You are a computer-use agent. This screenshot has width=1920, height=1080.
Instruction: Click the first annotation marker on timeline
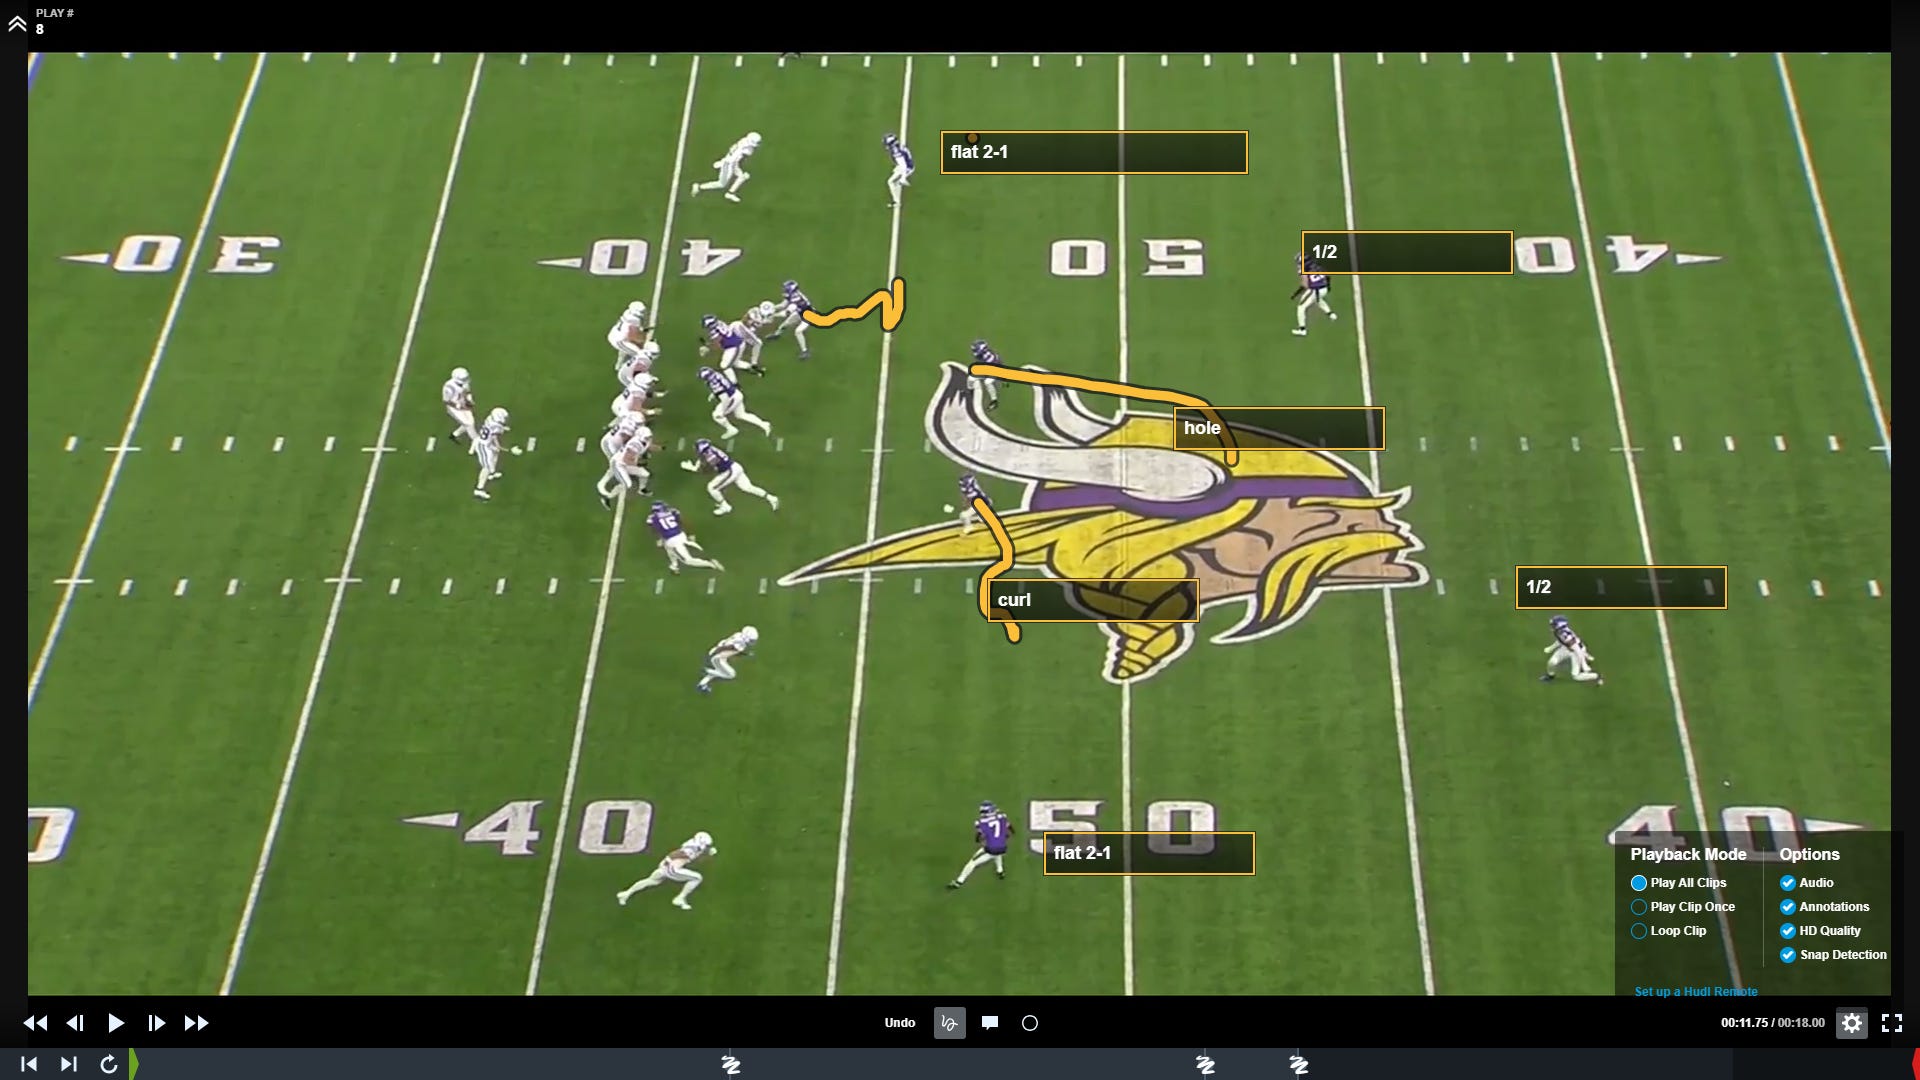pyautogui.click(x=731, y=1065)
